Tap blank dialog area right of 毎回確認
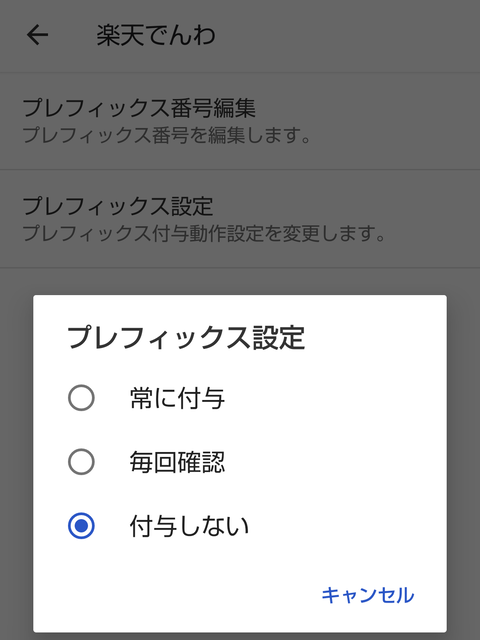 pyautogui.click(x=335, y=462)
